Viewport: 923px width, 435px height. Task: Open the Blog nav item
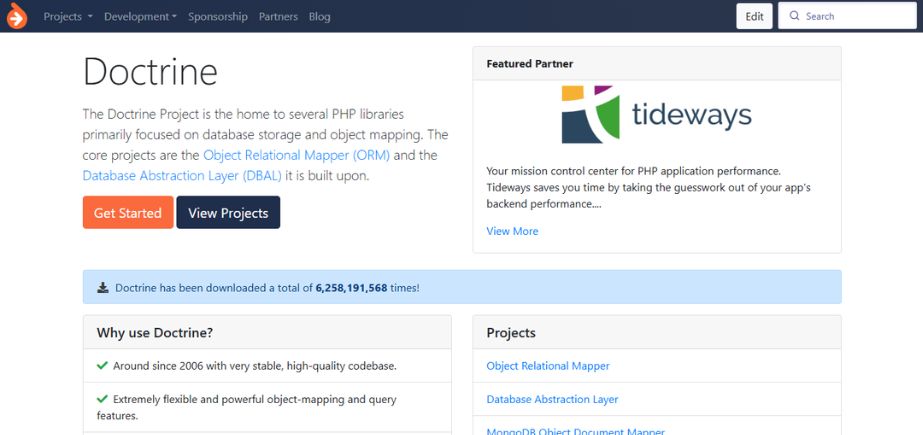tap(320, 16)
